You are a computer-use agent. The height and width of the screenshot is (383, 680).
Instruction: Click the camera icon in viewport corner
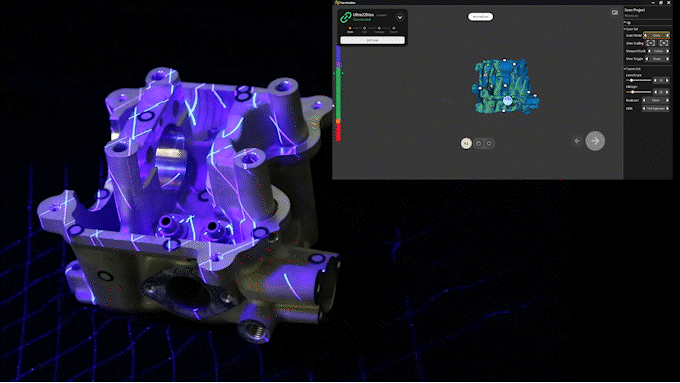tap(615, 13)
